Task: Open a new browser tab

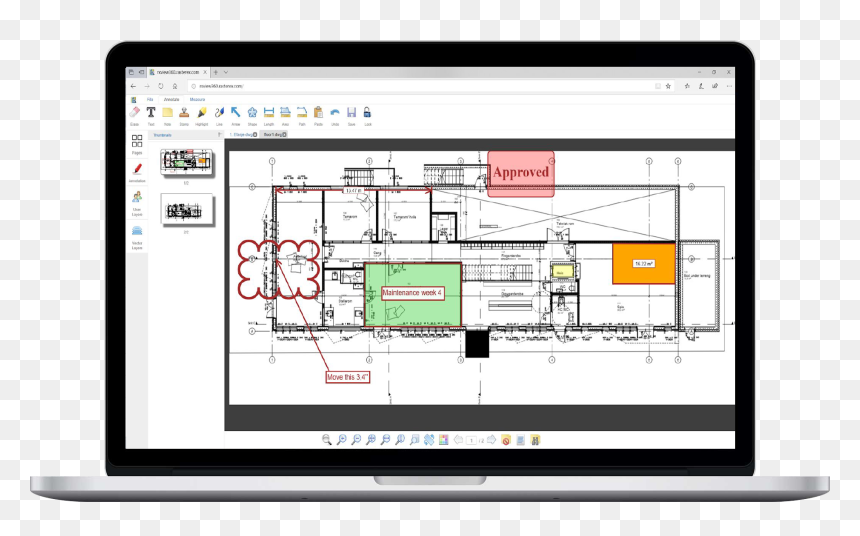Action: tap(216, 72)
